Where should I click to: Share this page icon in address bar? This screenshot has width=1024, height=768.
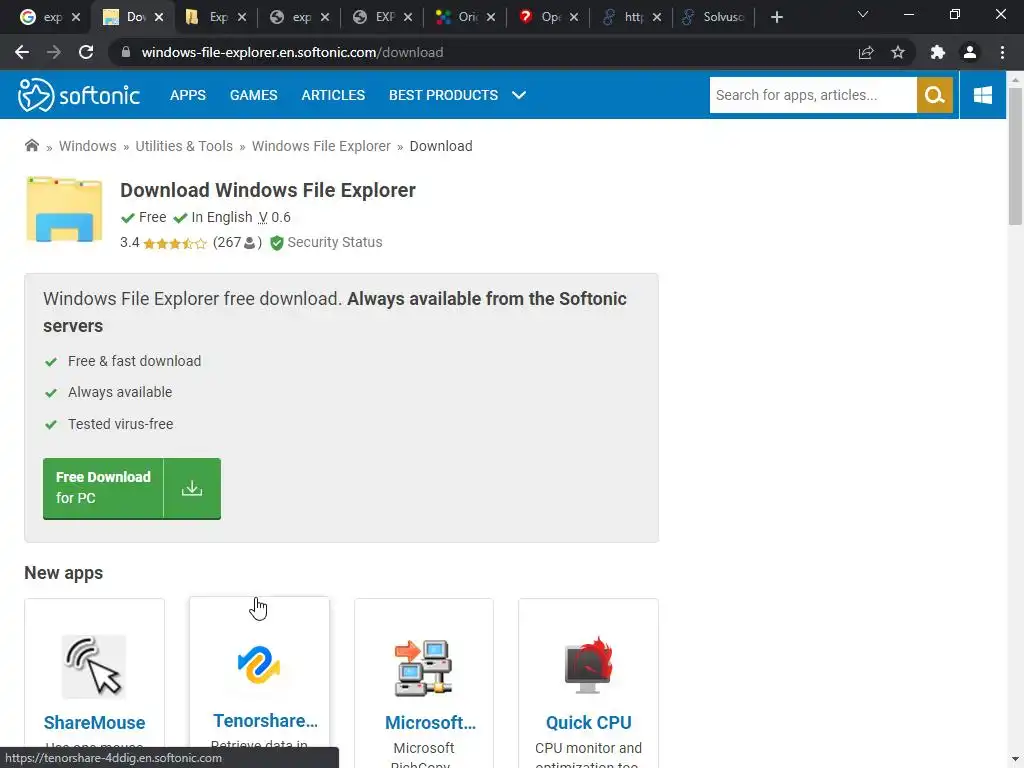point(866,52)
